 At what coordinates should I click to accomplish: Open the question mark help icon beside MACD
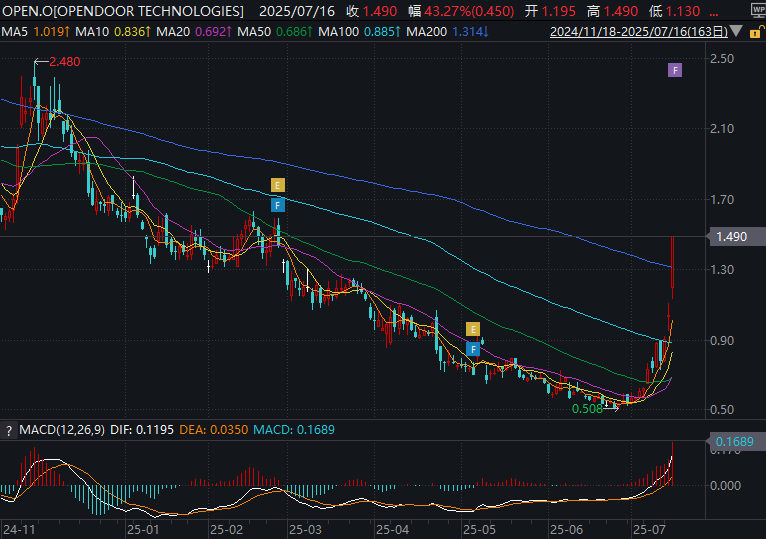[x=9, y=430]
